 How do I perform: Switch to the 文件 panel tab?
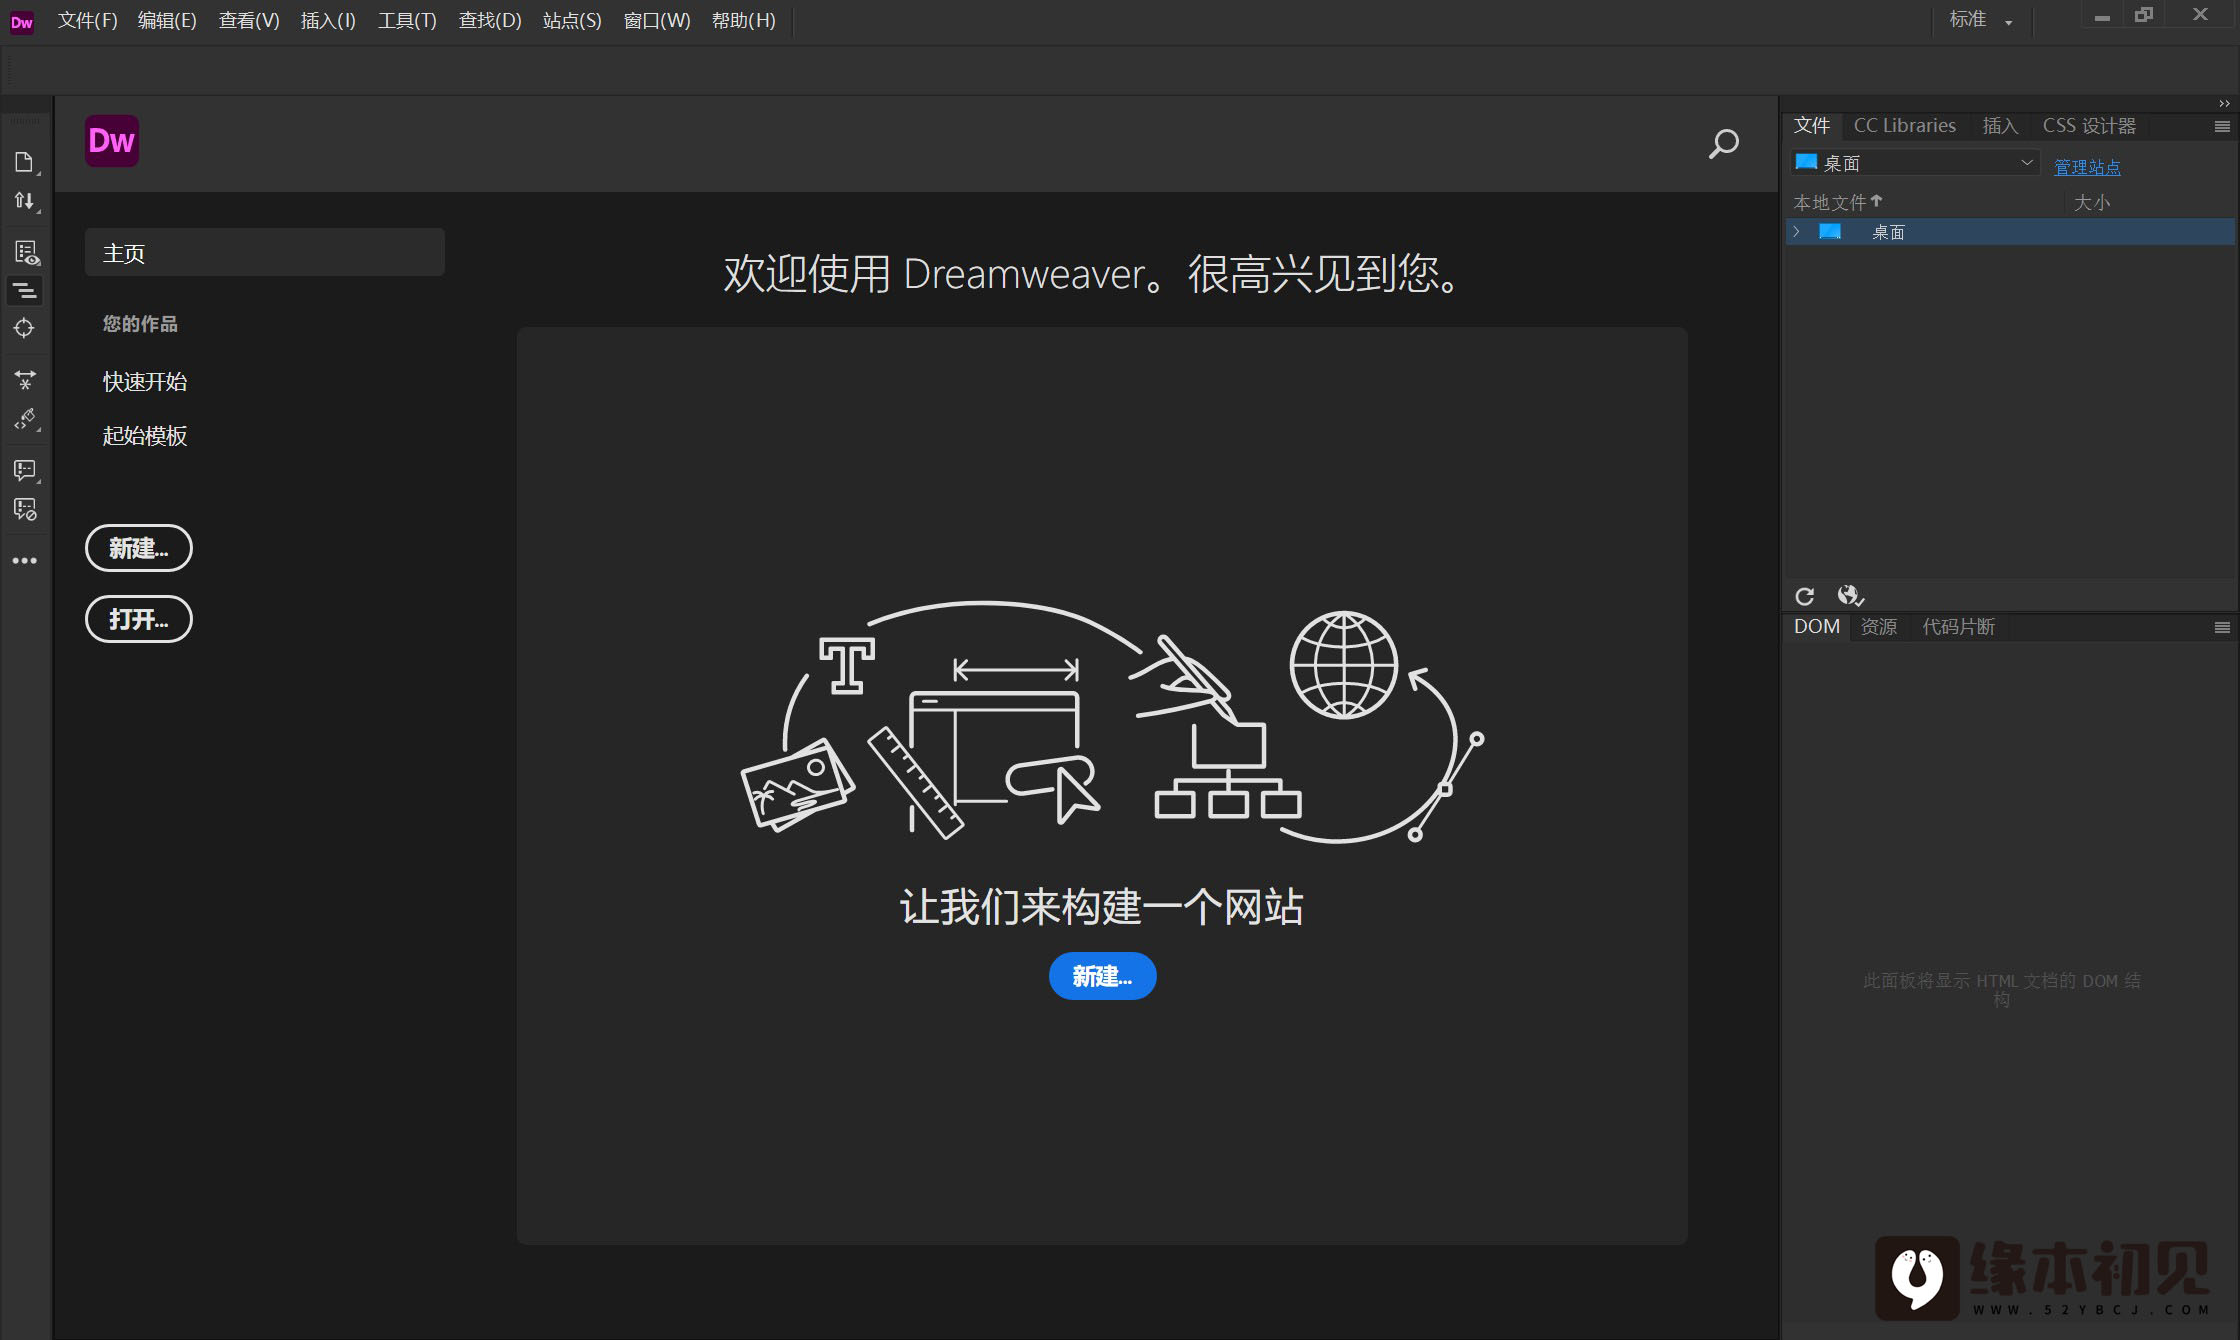click(1811, 126)
